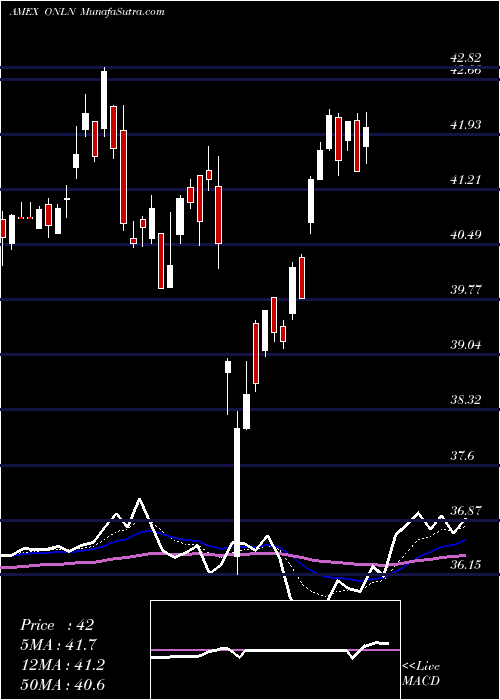Viewport: 500px width, 700px height.
Task: Click the Price : 42 readout
Action: [x=57, y=625]
